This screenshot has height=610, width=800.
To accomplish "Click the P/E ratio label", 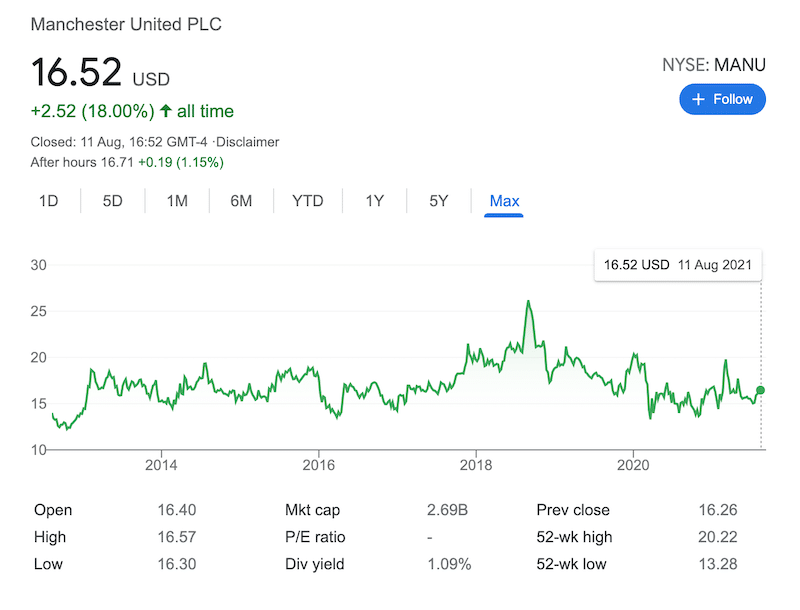I will click(x=315, y=537).
